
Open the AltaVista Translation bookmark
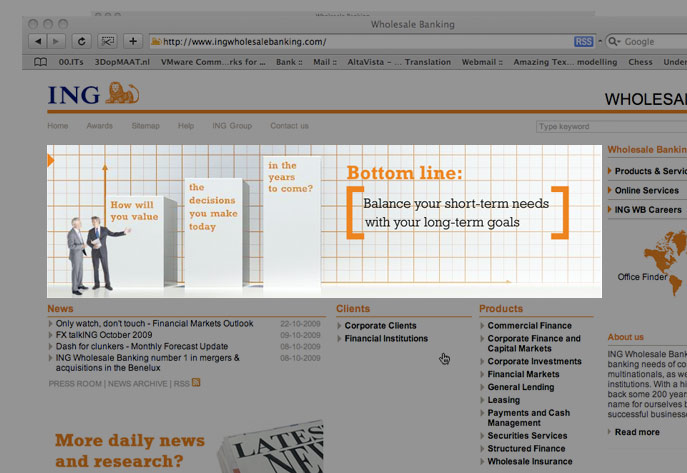click(399, 62)
